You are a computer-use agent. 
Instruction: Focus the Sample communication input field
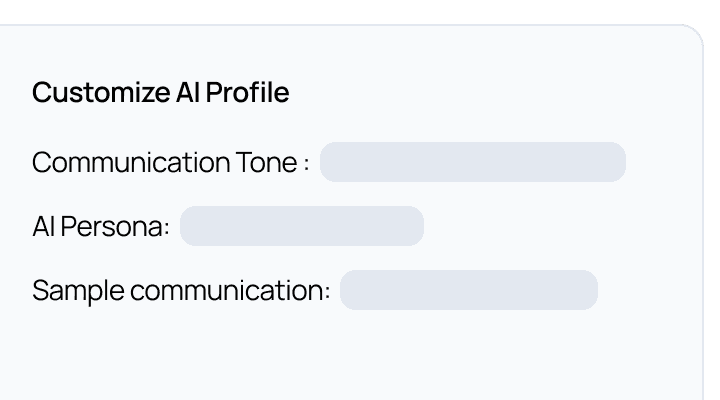click(468, 290)
